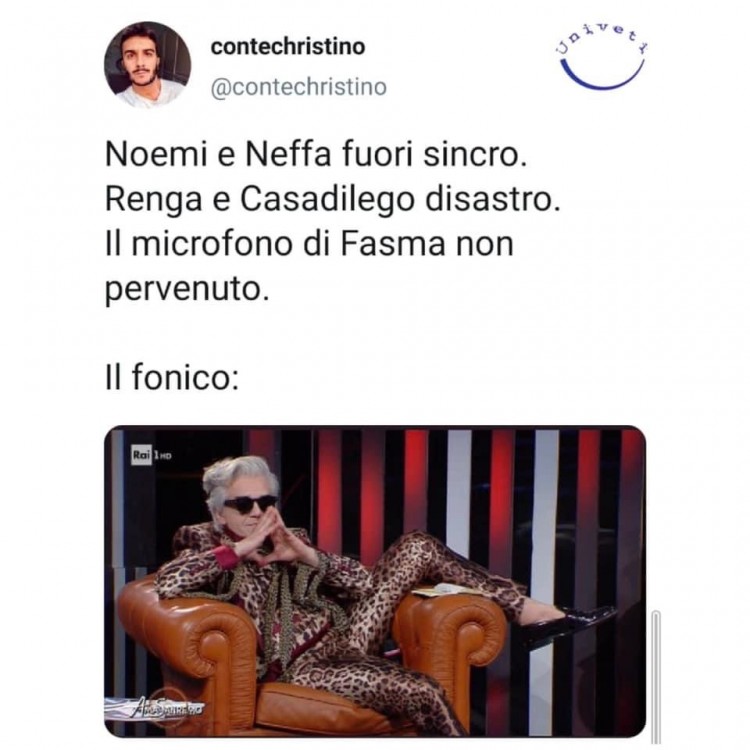Viewport: 750px width, 750px height.
Task: Open the attached tweet image
Action: click(375, 581)
